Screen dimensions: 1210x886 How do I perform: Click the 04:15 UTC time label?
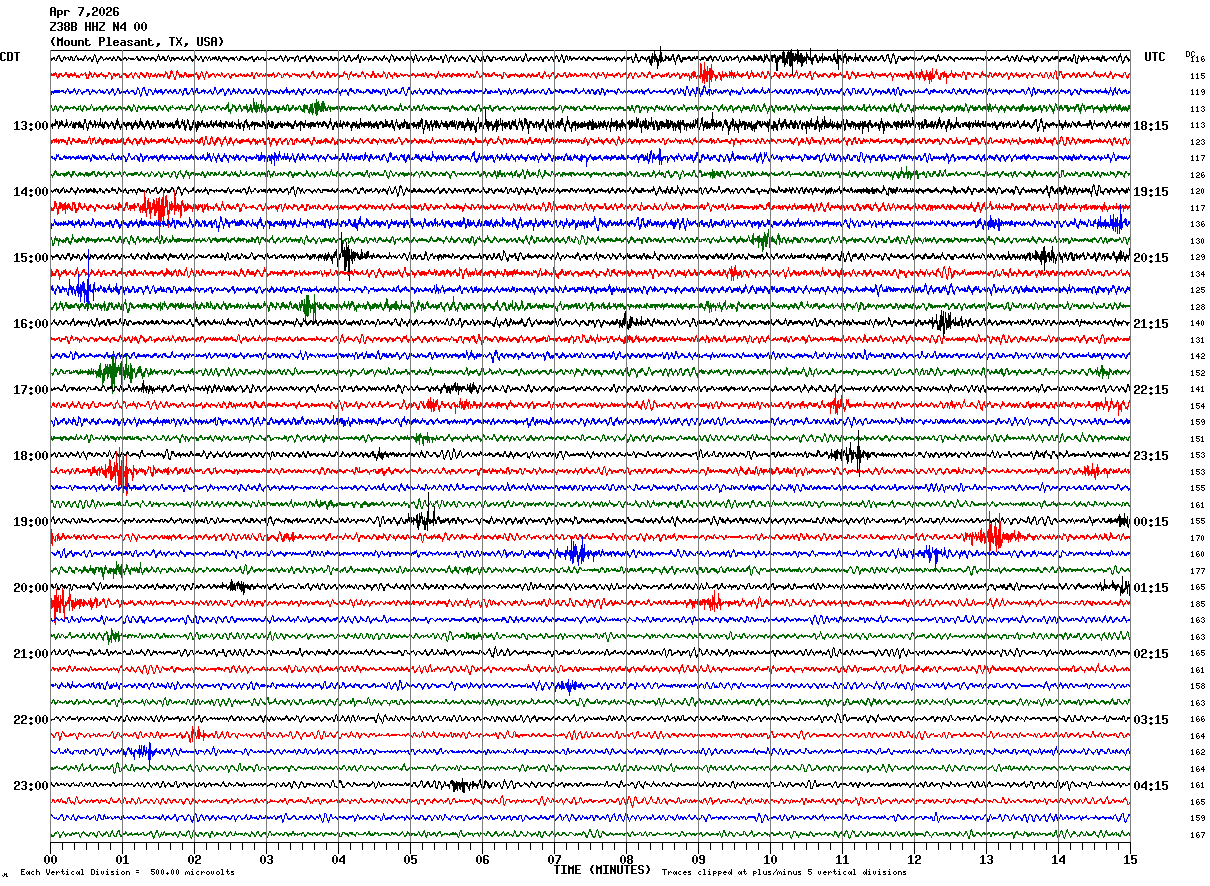coord(1151,786)
